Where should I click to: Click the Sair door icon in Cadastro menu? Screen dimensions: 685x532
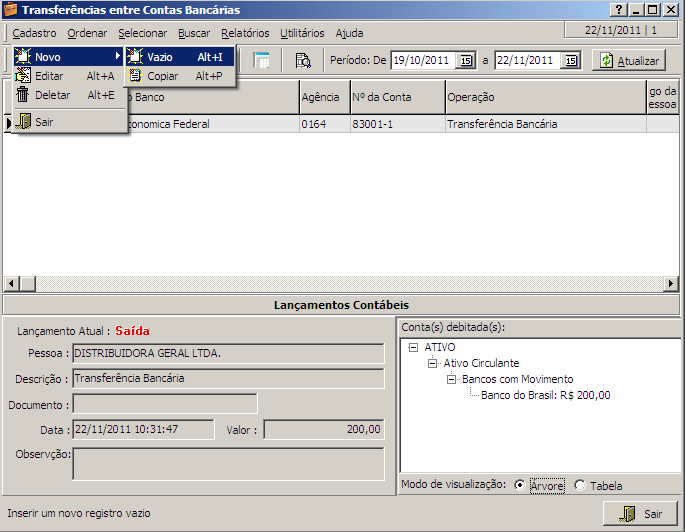pyautogui.click(x=23, y=121)
